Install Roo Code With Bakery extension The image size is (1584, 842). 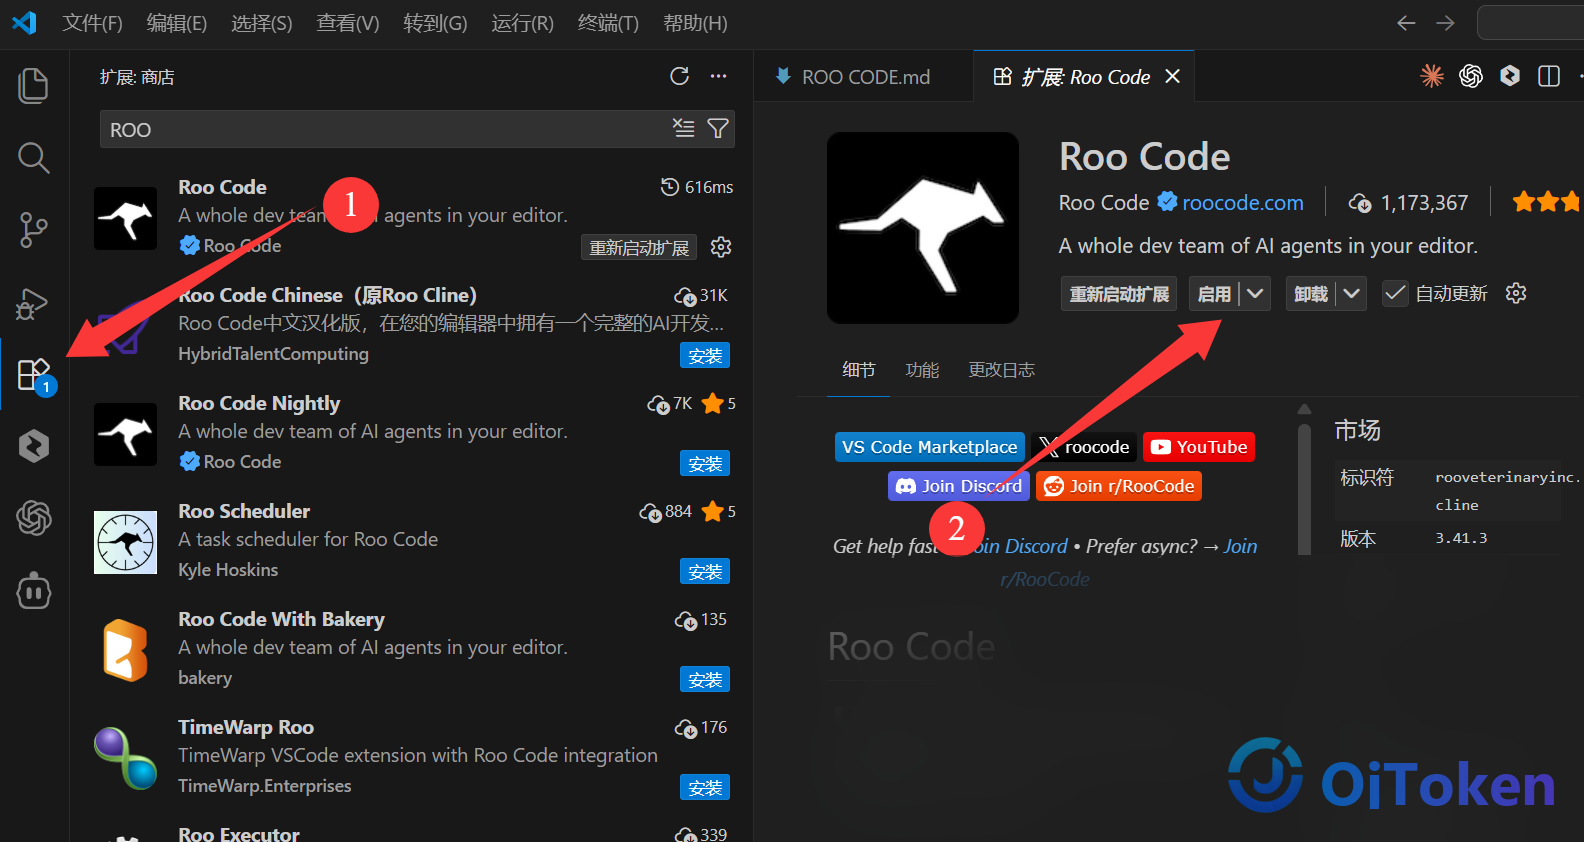705,680
